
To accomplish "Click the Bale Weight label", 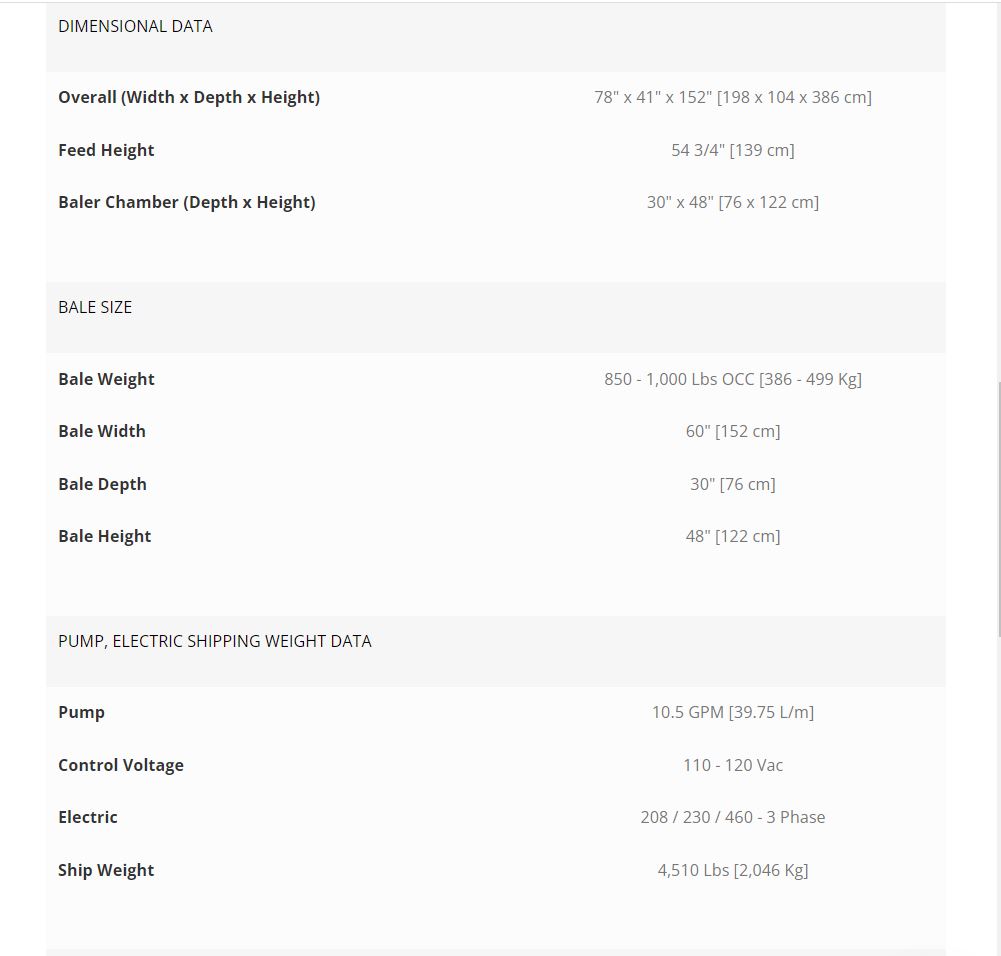I will click(x=106, y=379).
